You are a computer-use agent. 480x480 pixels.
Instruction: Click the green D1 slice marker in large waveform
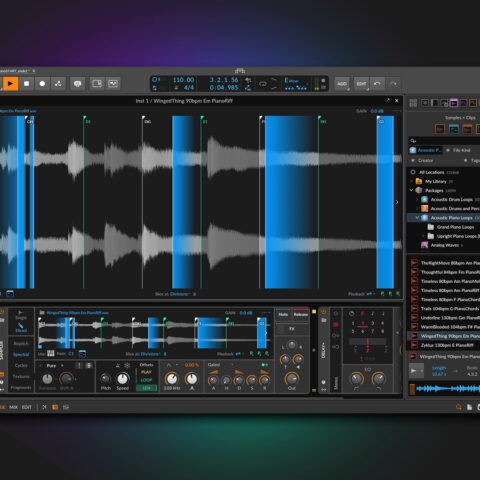84,117
